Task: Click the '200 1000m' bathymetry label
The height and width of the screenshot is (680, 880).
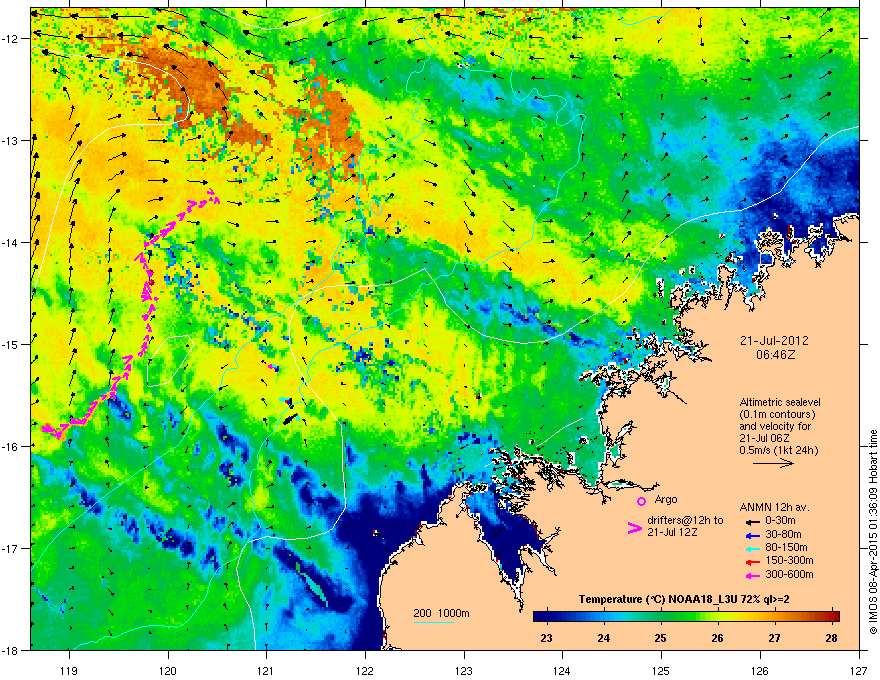Action: pos(441,613)
